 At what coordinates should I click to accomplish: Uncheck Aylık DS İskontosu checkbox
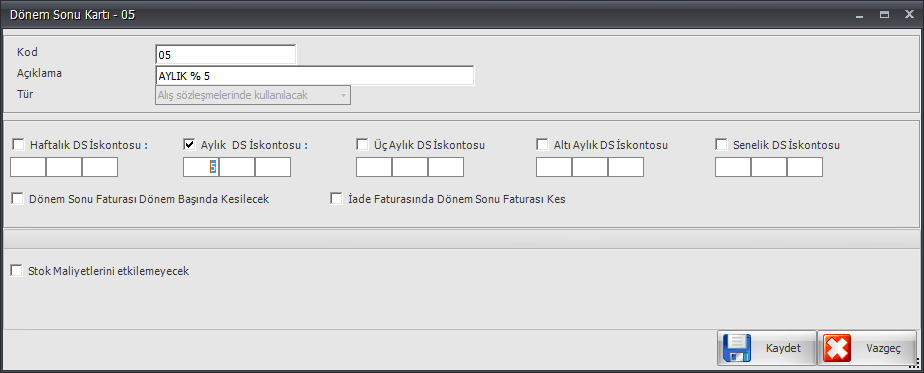(x=189, y=144)
